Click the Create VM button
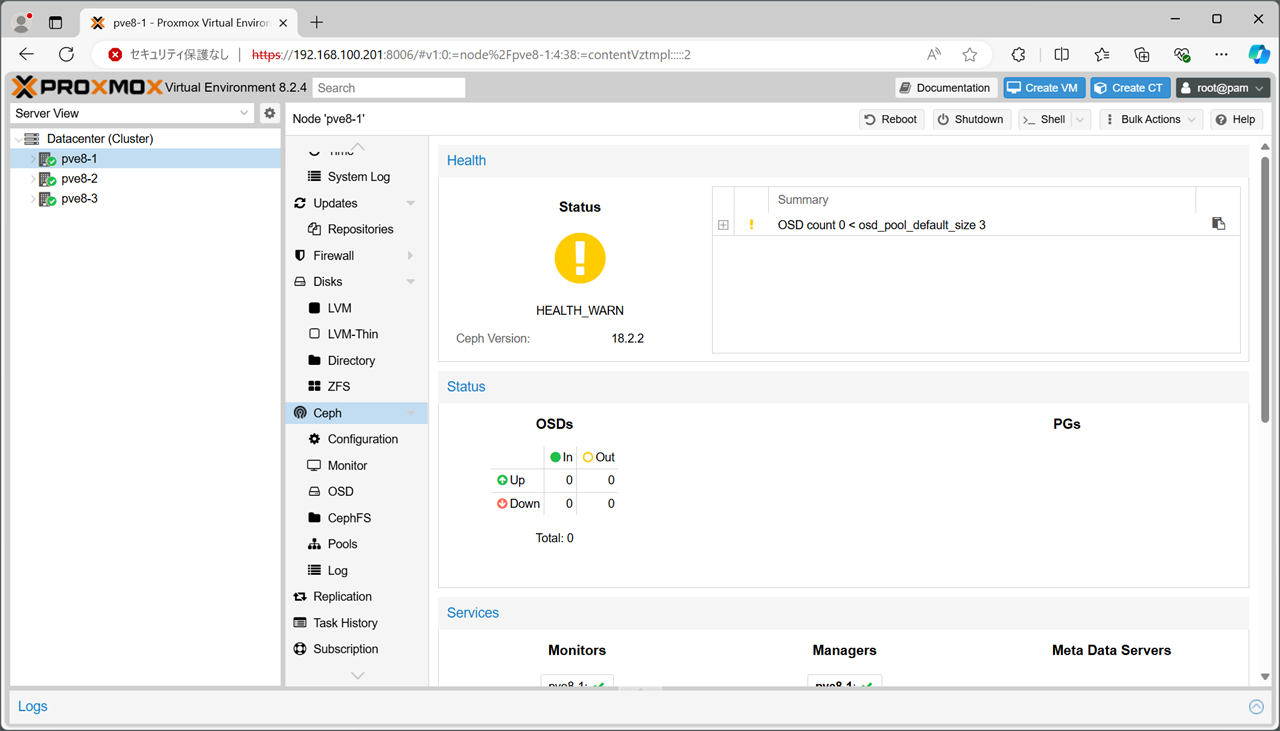 coord(1043,88)
